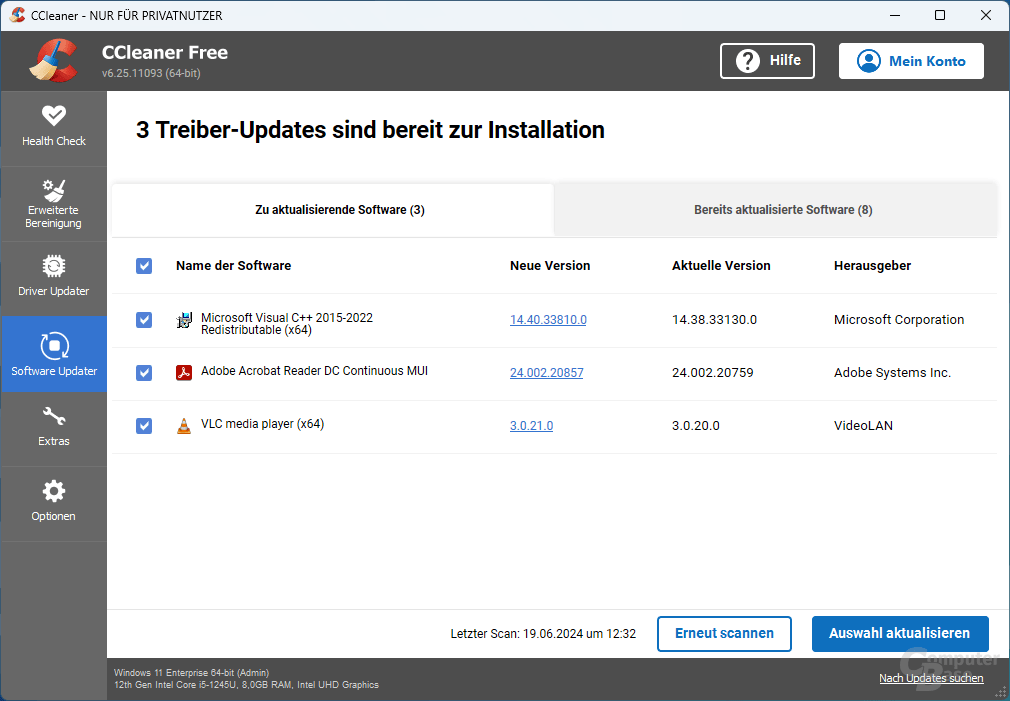Click publisher VideoLAN
Screen dimensions: 1010x701
(x=863, y=426)
